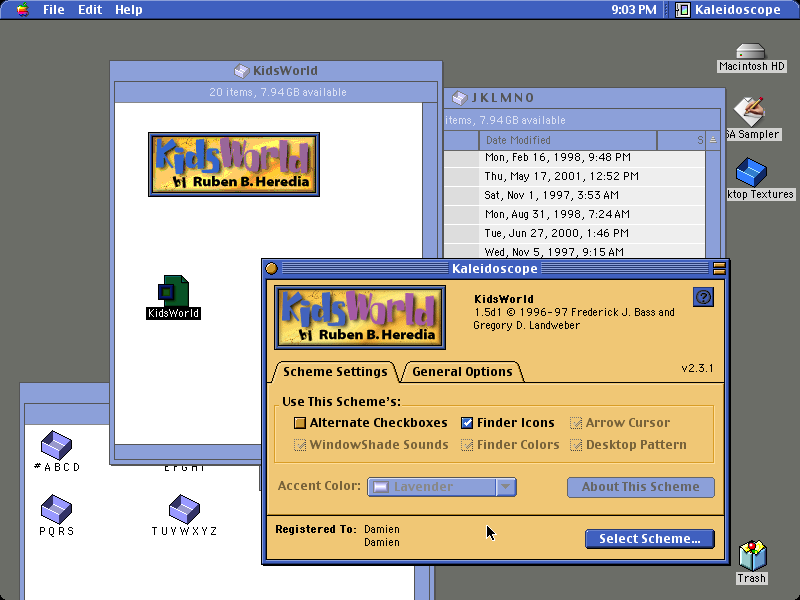Open the Kaleidoscope application menu
Viewport: 800px width, 600px height.
pyautogui.click(x=728, y=10)
